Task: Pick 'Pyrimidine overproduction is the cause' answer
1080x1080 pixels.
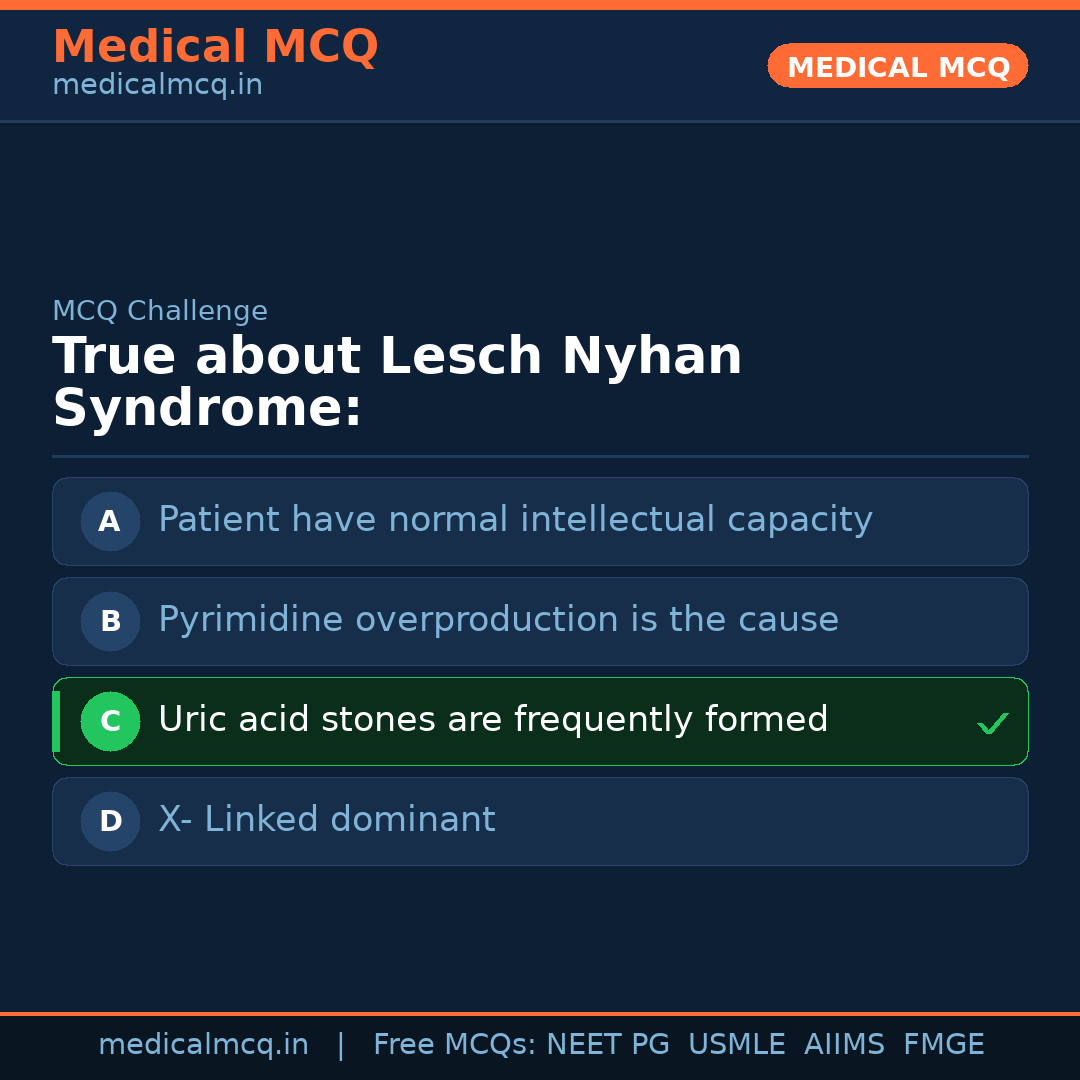Action: (x=498, y=620)
